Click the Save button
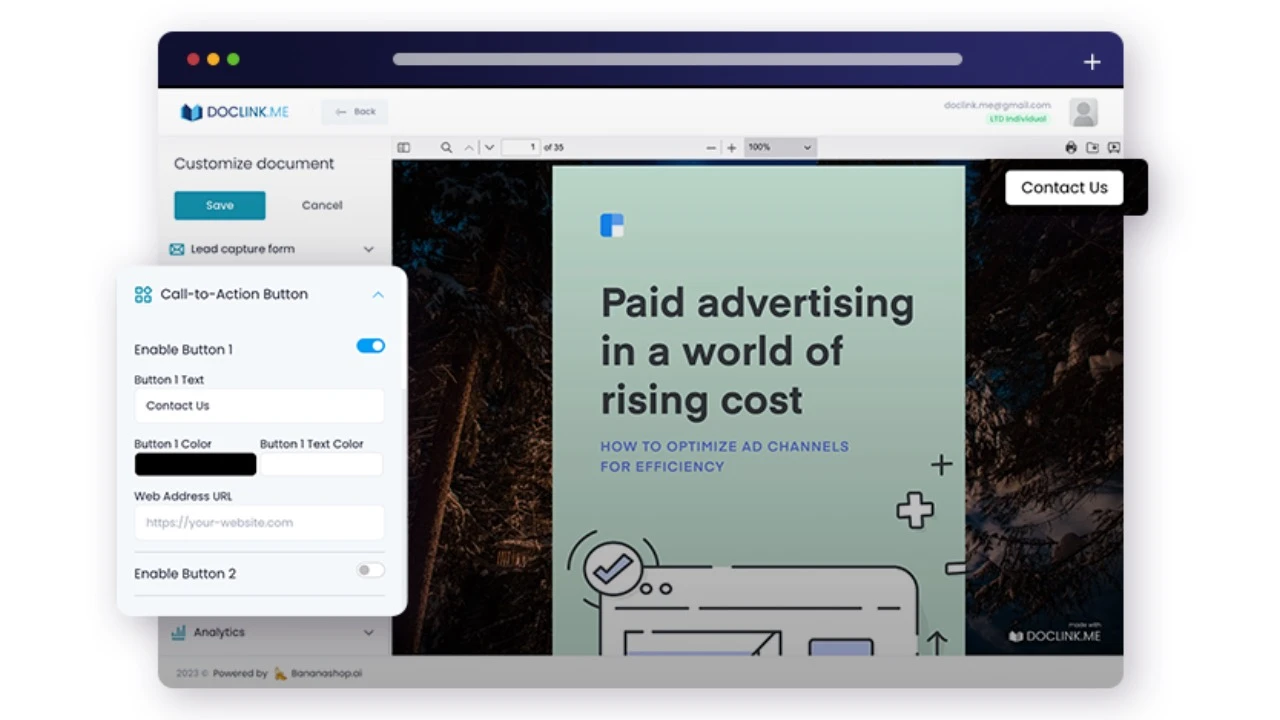Viewport: 1280px width, 720px height. [220, 205]
